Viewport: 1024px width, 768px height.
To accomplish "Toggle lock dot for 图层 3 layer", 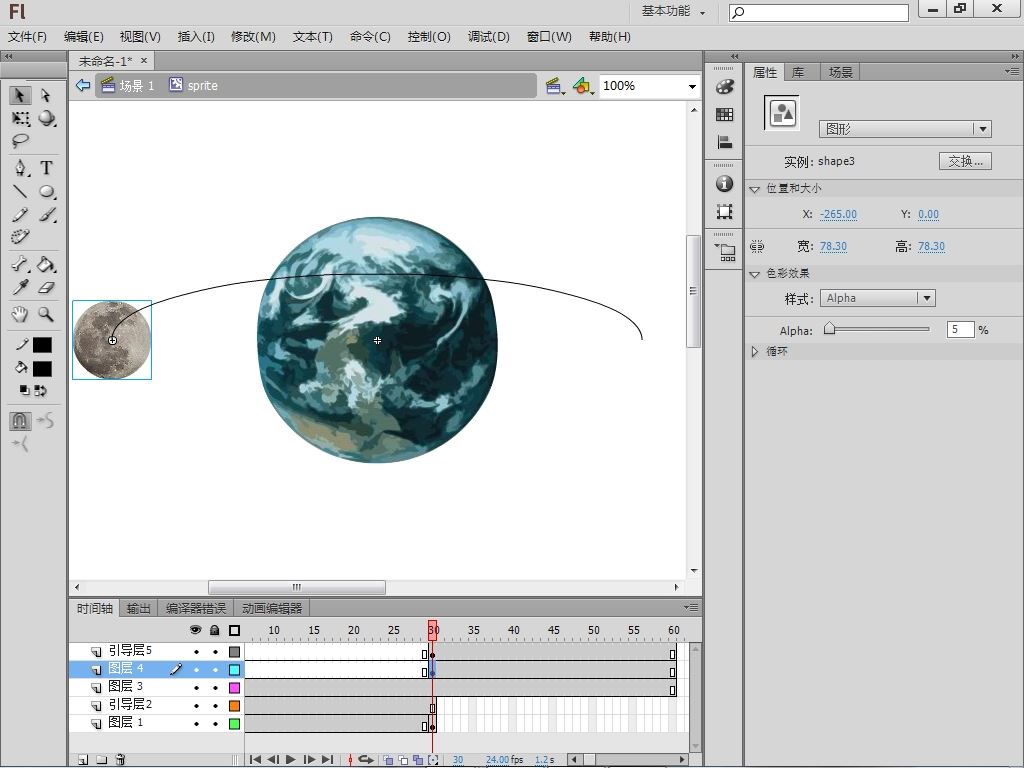I will coord(215,688).
